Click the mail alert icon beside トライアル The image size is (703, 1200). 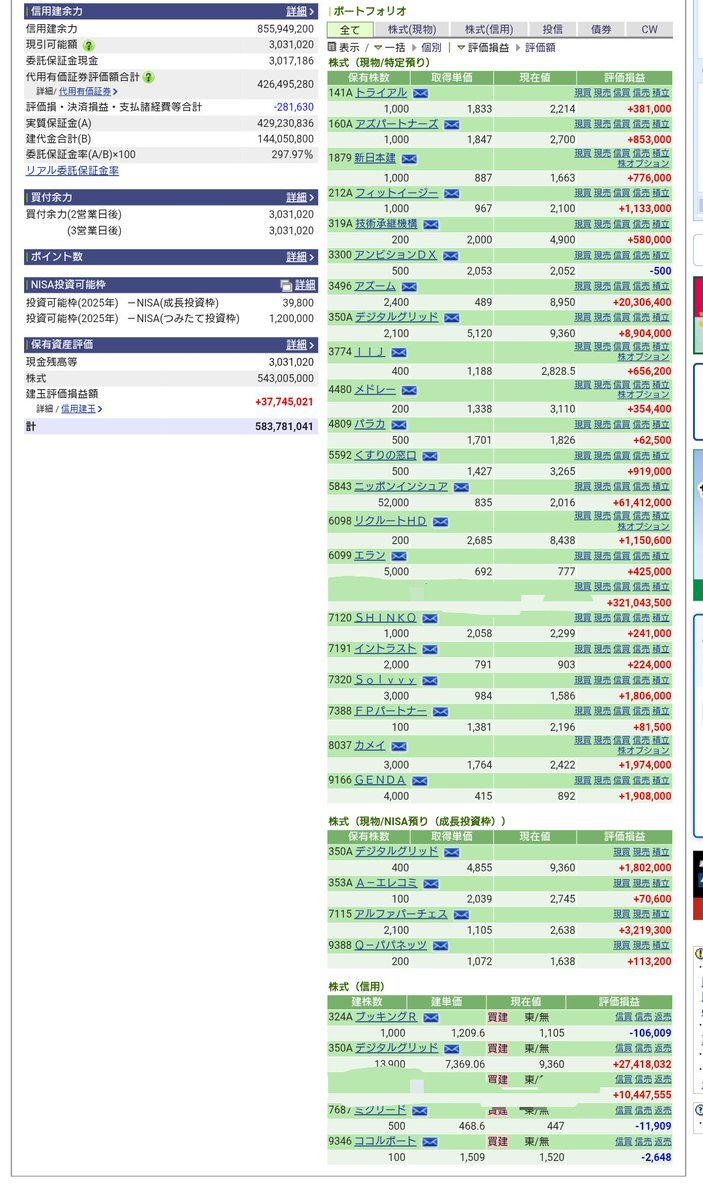(420, 93)
